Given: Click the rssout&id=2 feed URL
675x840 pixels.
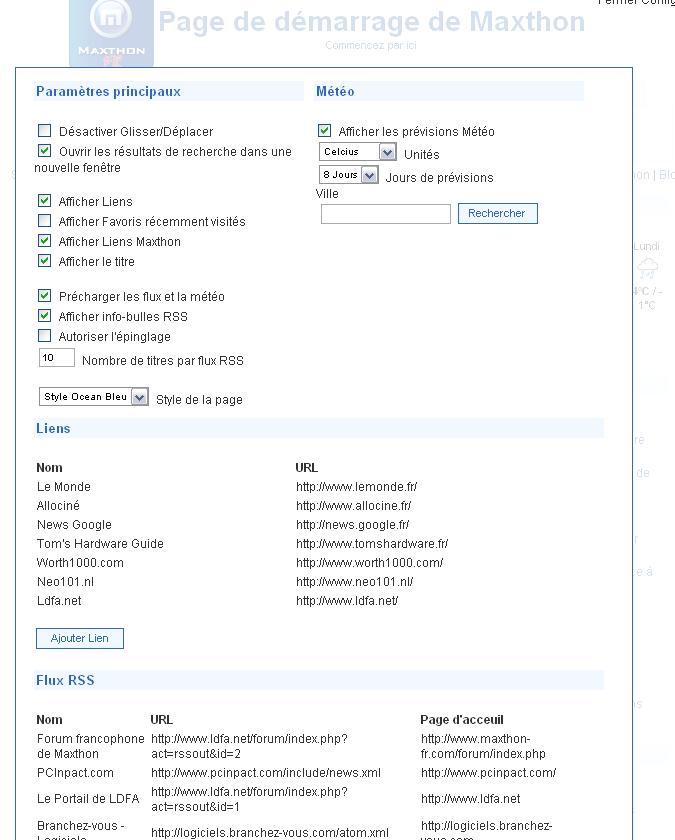Looking at the screenshot, I should point(249,746).
